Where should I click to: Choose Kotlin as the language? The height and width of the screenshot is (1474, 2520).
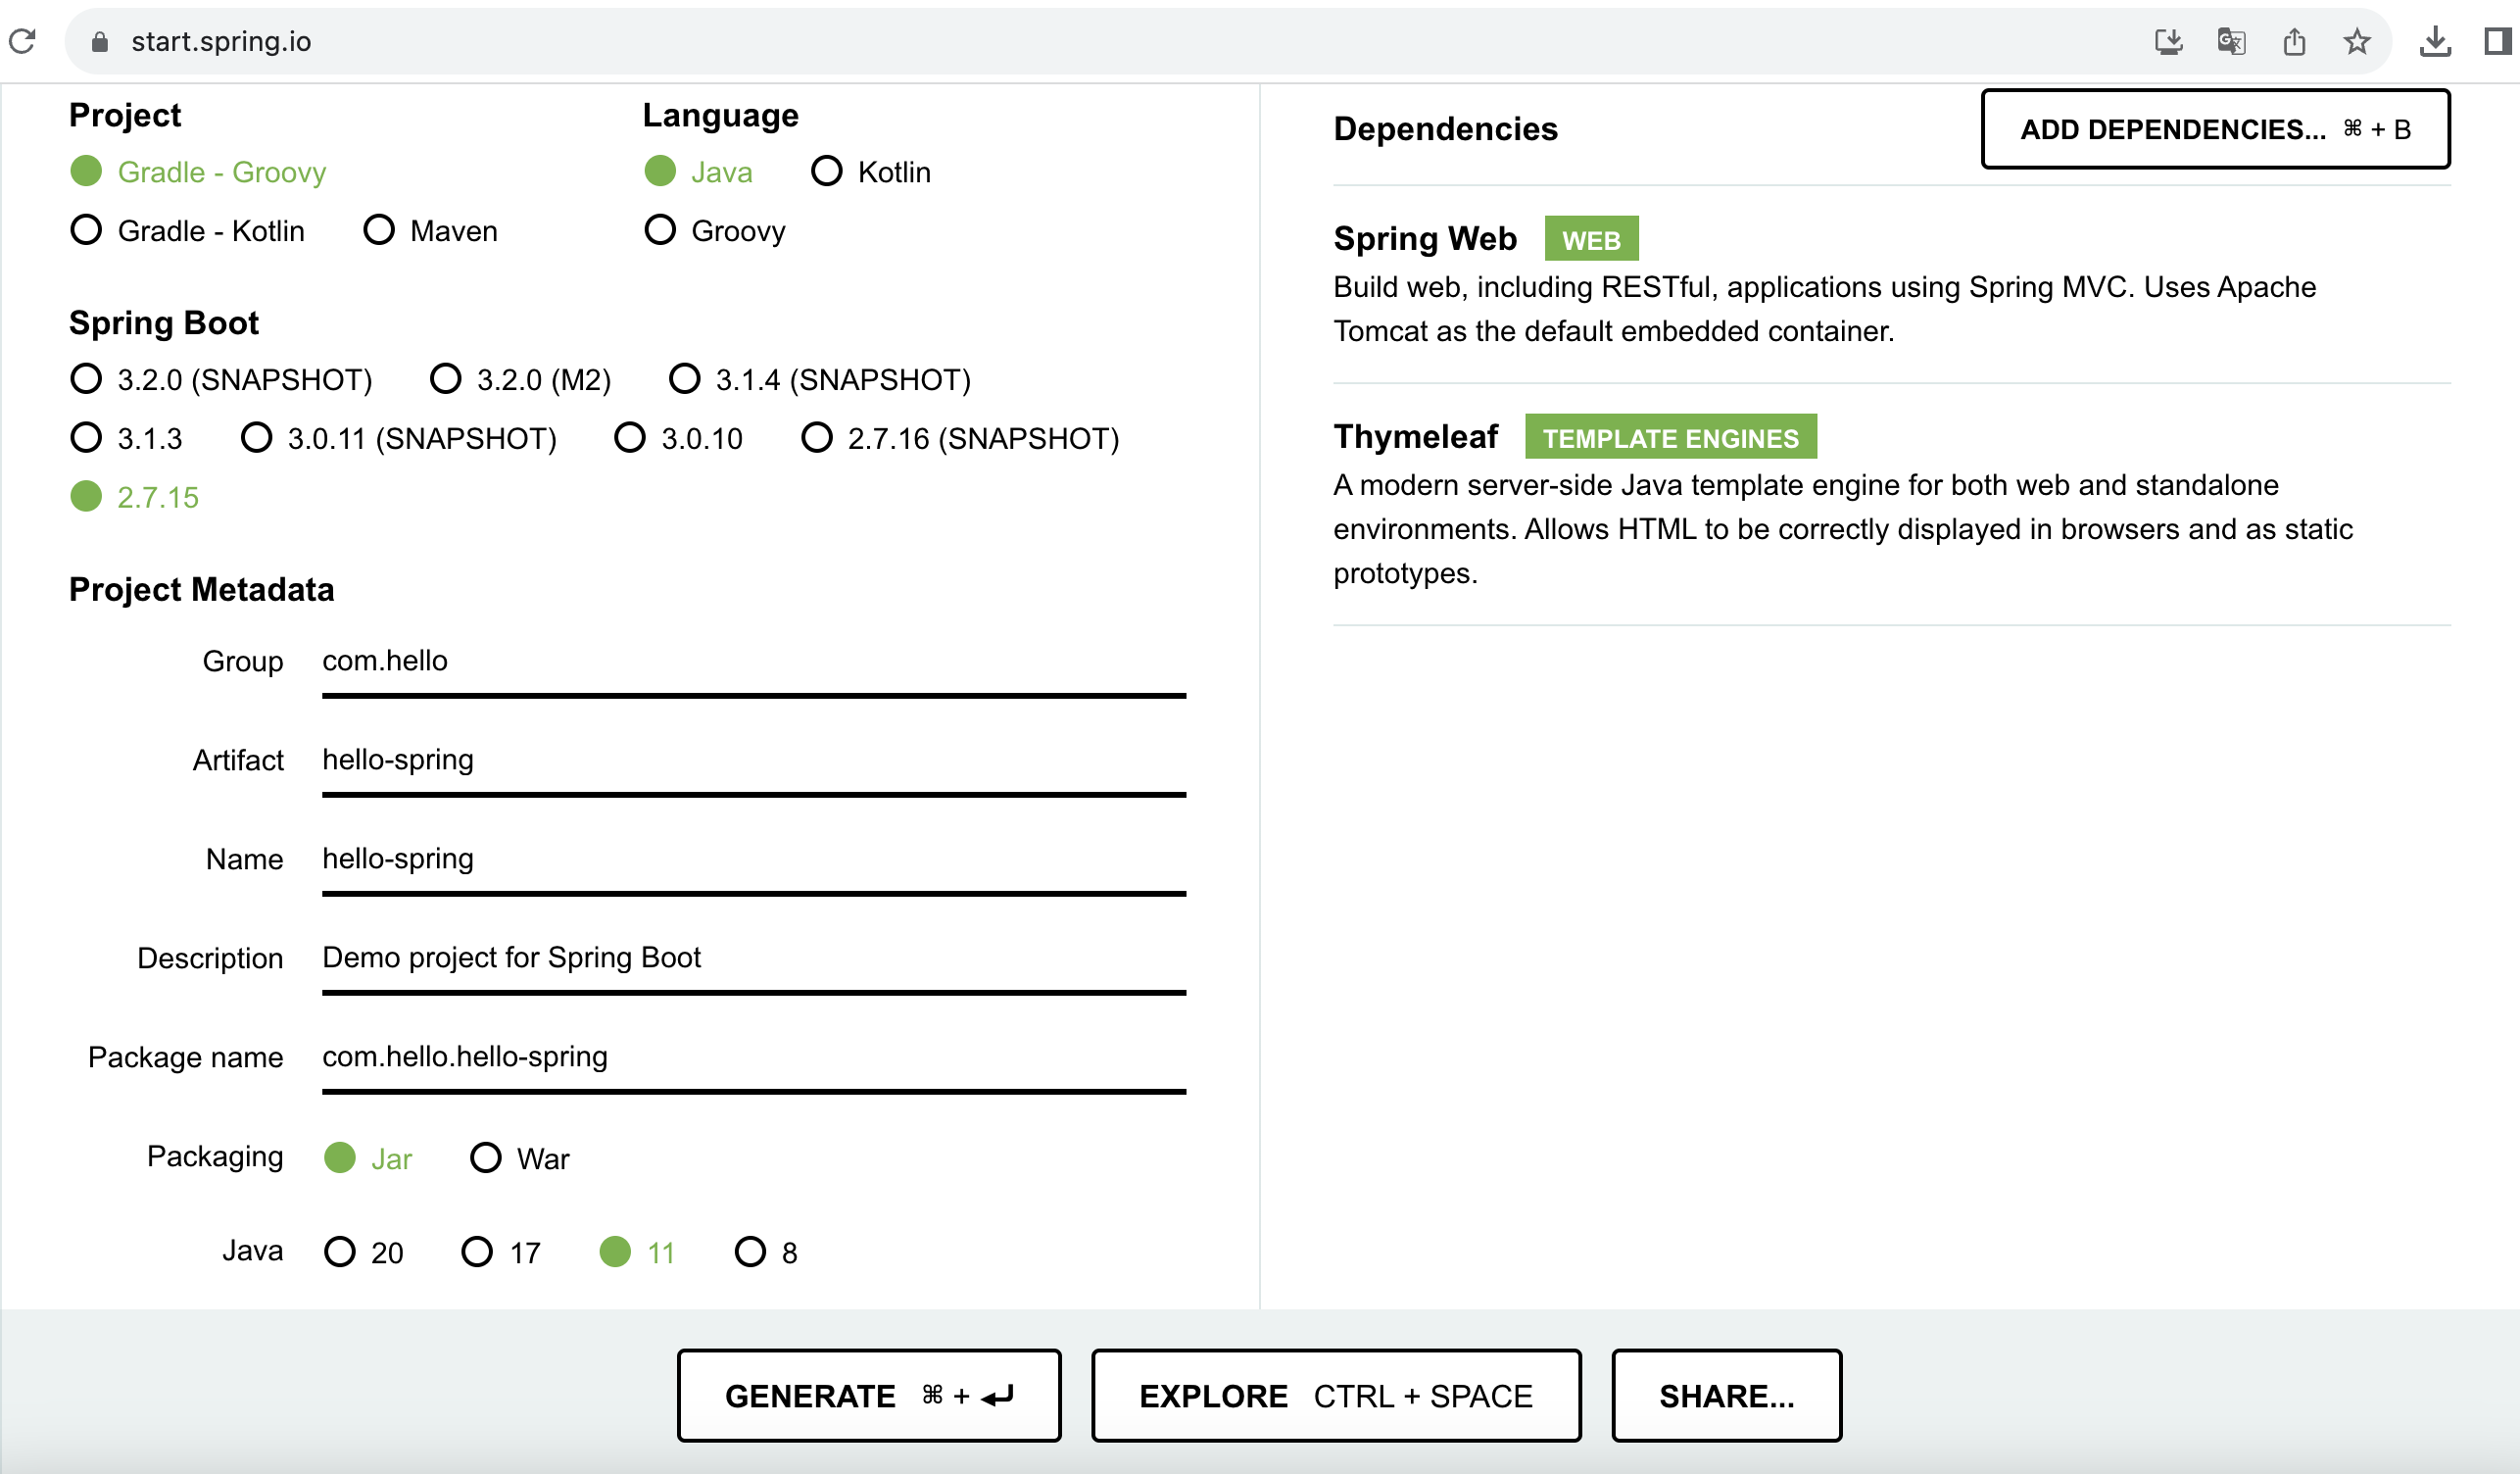pyautogui.click(x=870, y=171)
